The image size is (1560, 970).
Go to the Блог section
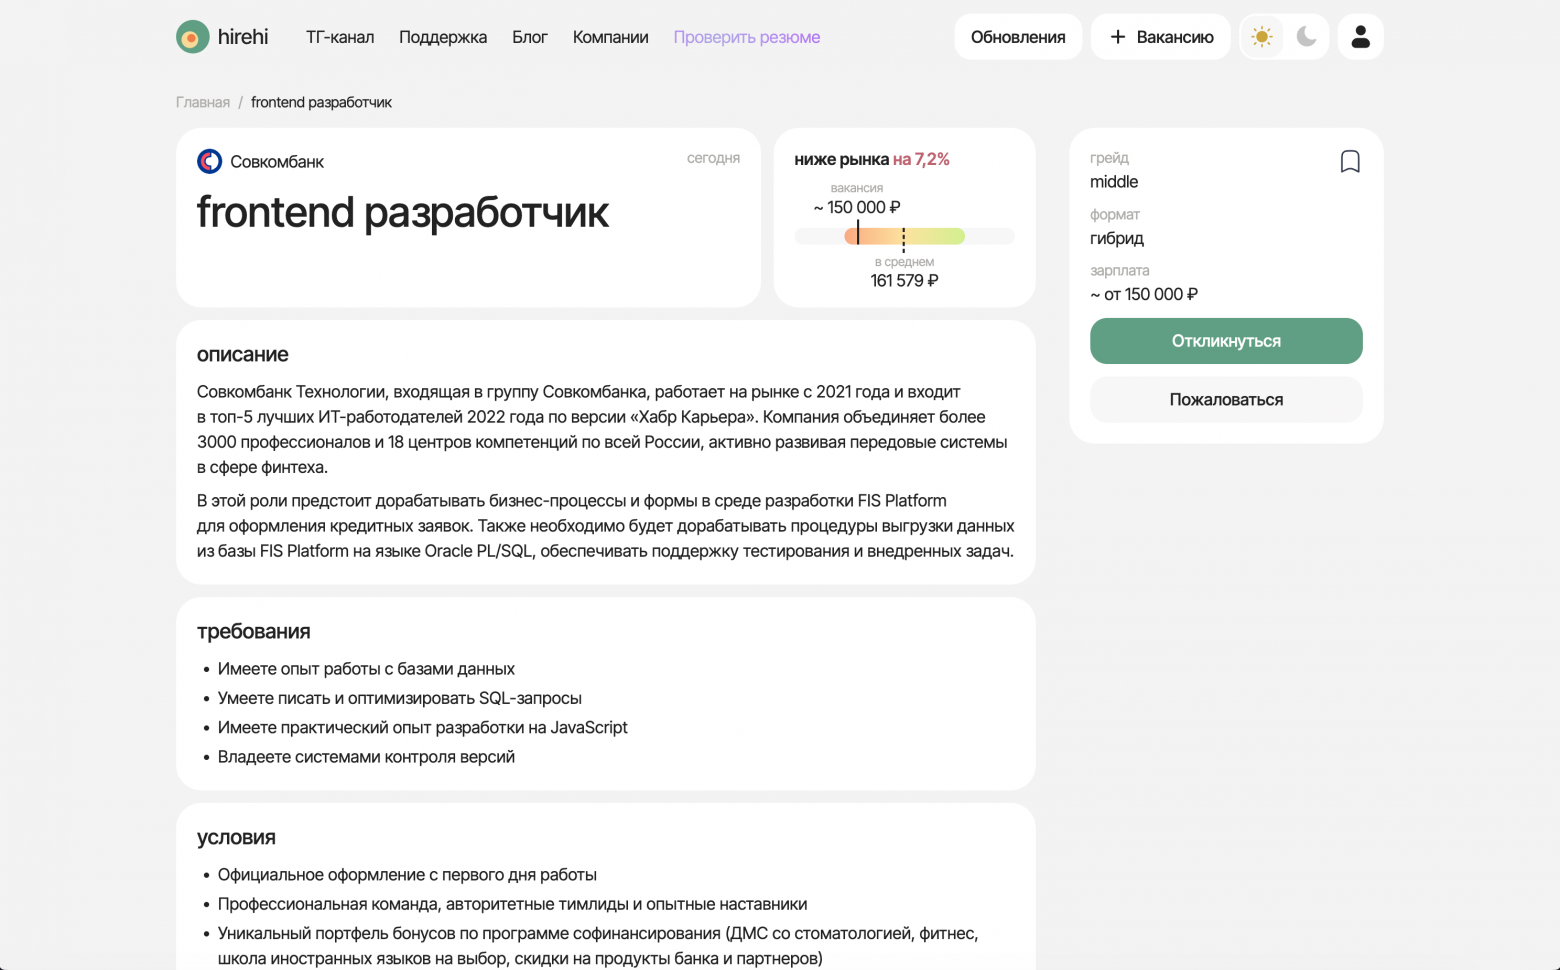tap(529, 37)
